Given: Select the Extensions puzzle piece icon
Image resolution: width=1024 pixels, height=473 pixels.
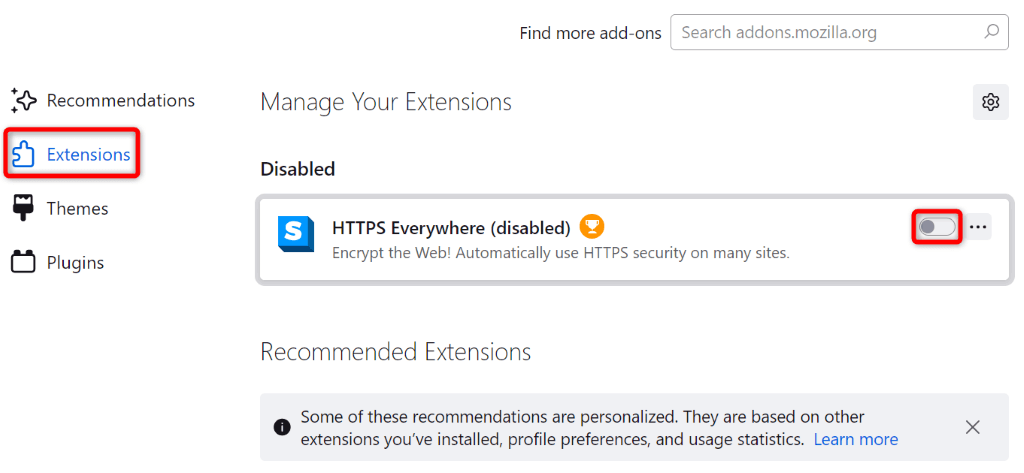Looking at the screenshot, I should (x=23, y=155).
